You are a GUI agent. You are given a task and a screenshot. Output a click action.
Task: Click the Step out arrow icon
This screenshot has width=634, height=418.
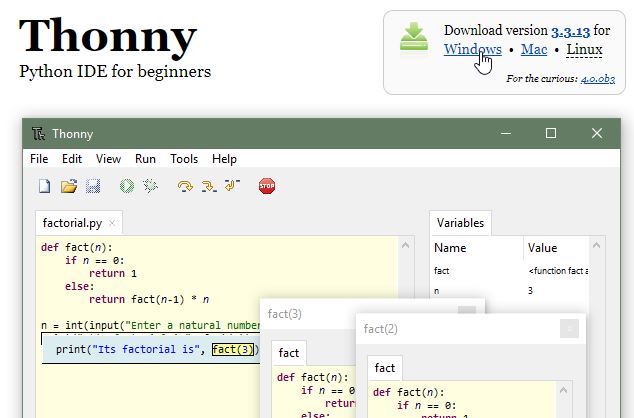click(x=233, y=186)
